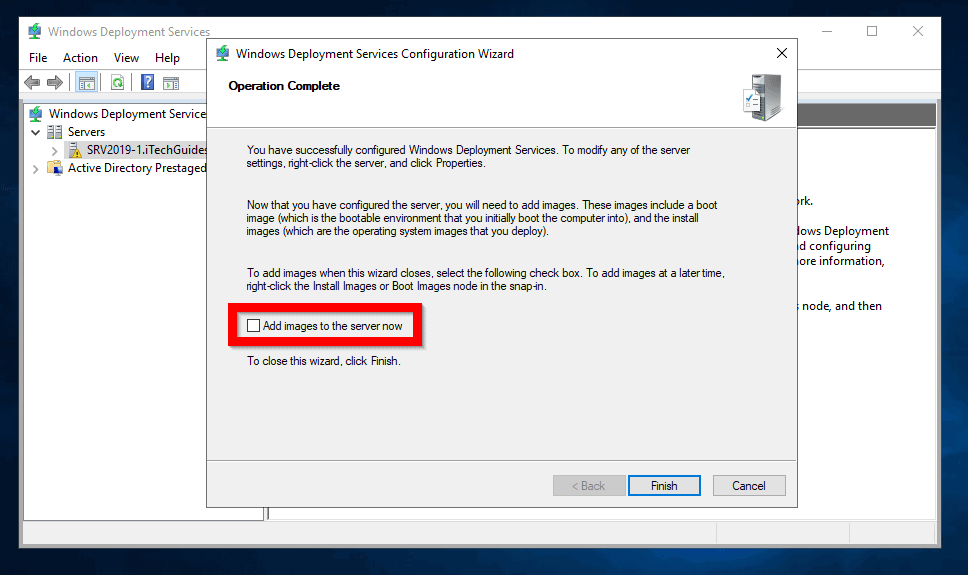This screenshot has width=968, height=575.
Task: Toggle the Show/Hide Action Pane icon
Action: click(171, 83)
